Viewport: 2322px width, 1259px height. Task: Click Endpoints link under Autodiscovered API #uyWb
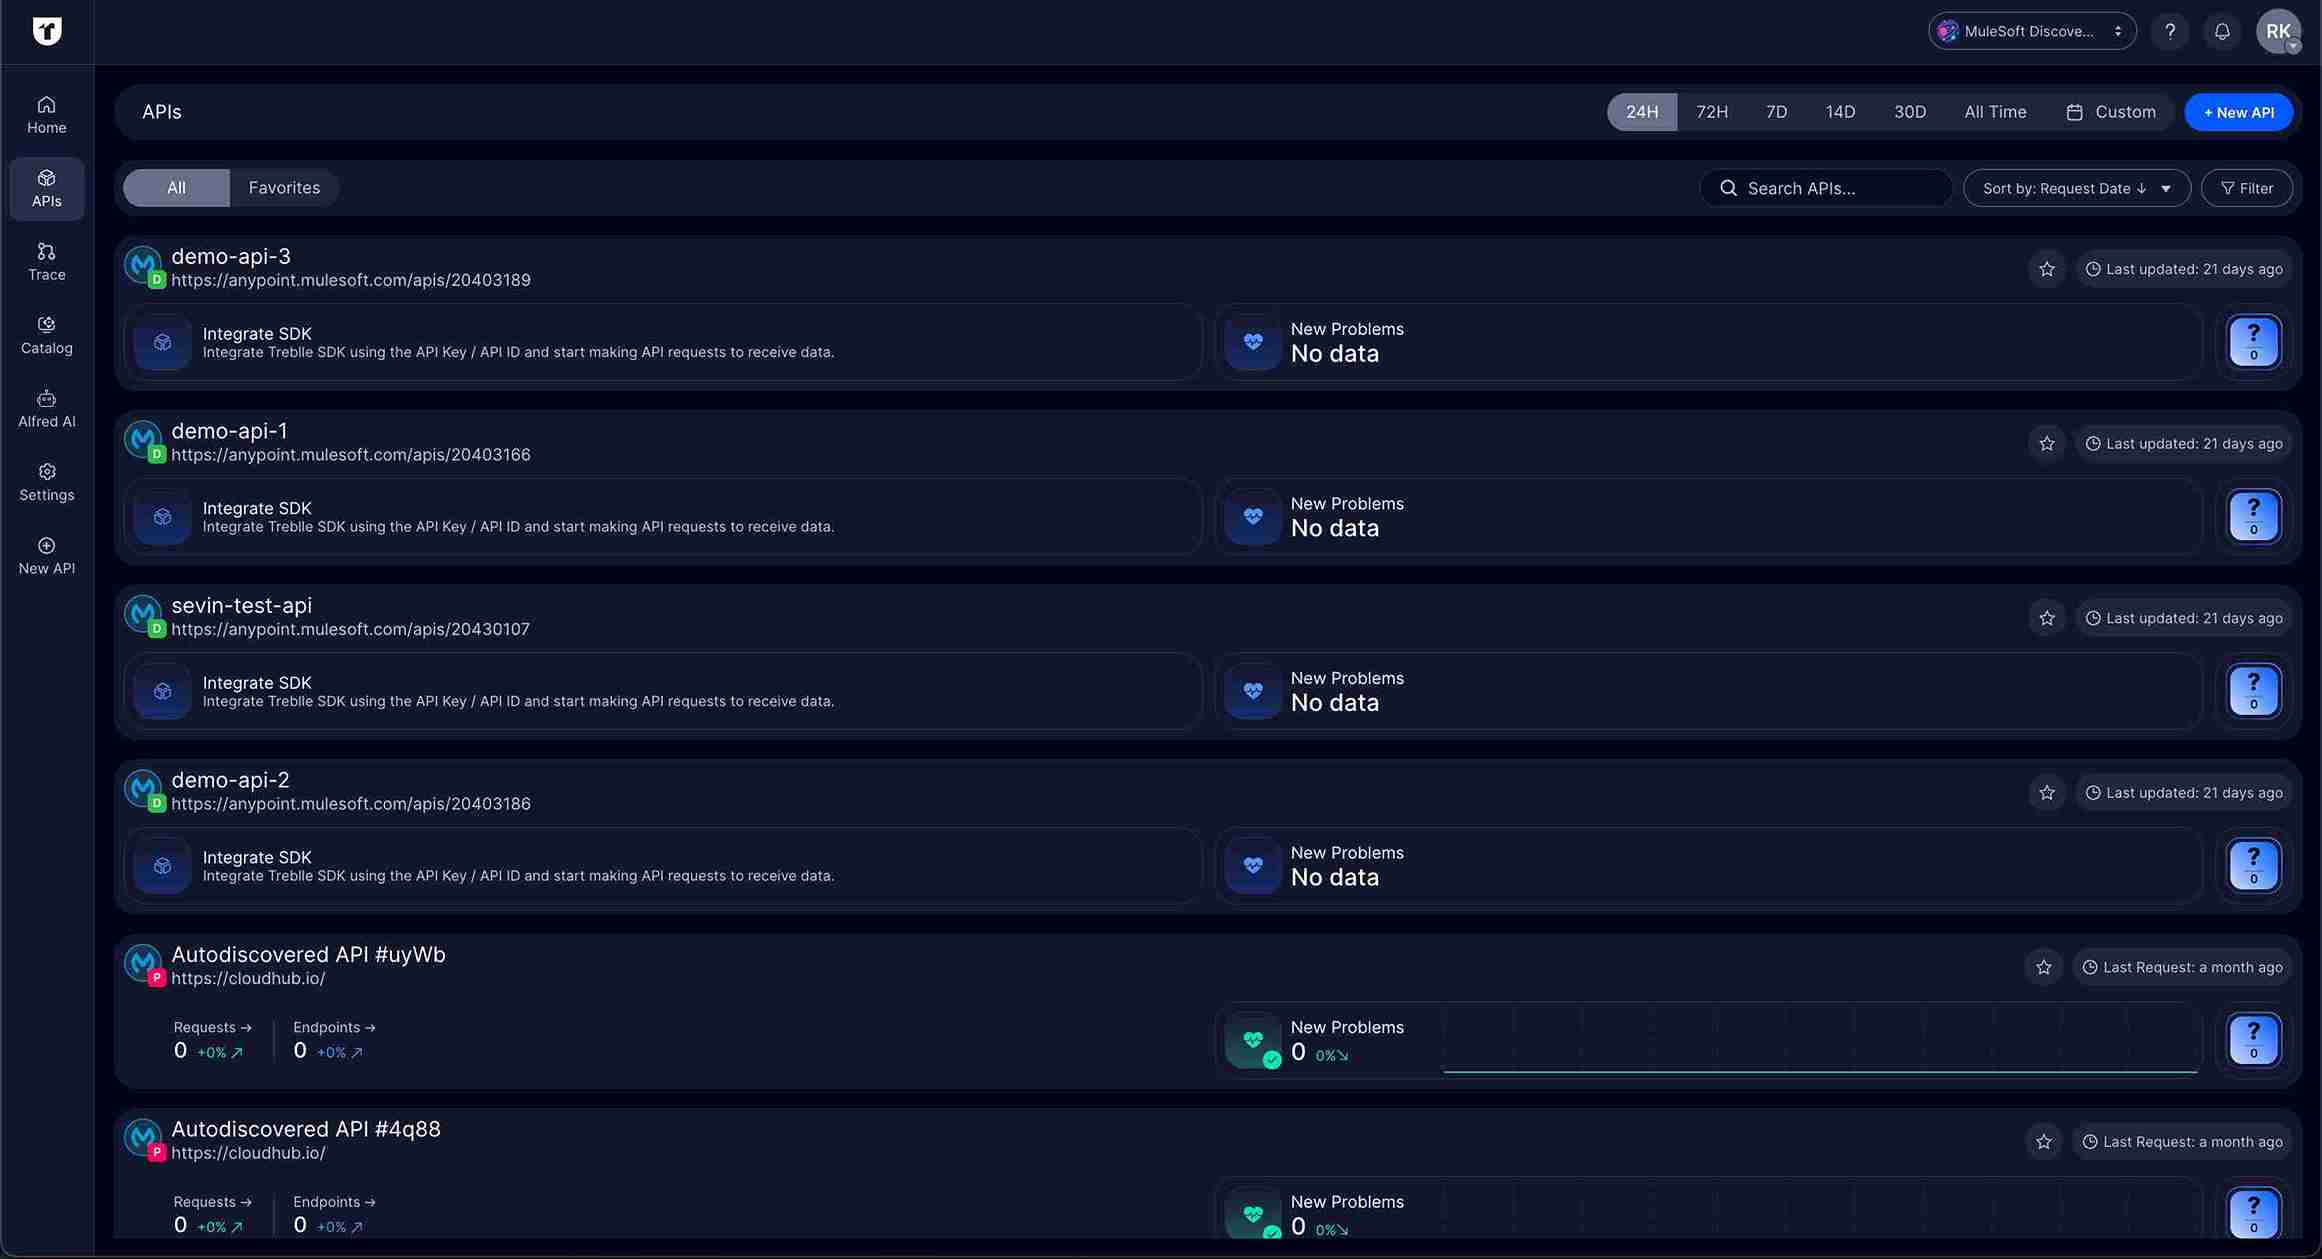[334, 1027]
